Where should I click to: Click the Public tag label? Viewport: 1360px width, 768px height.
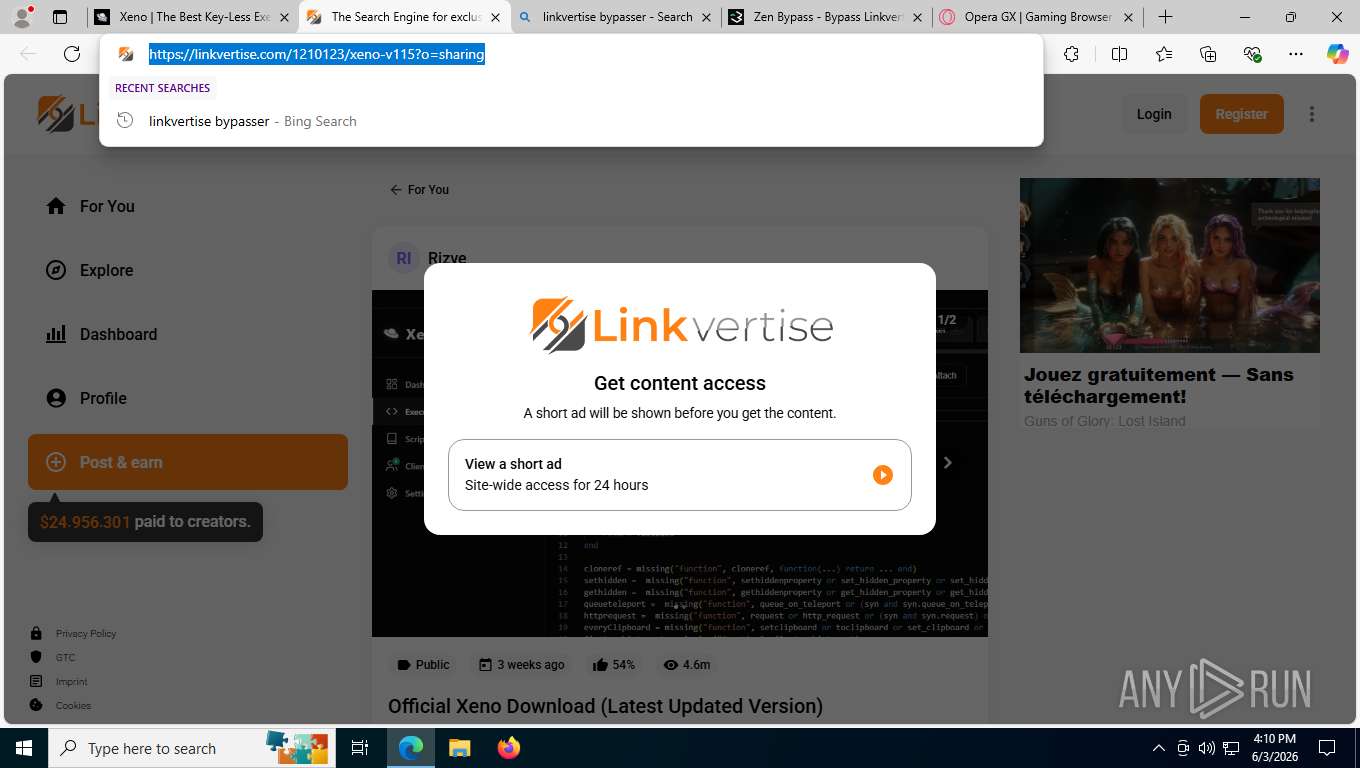tap(423, 664)
